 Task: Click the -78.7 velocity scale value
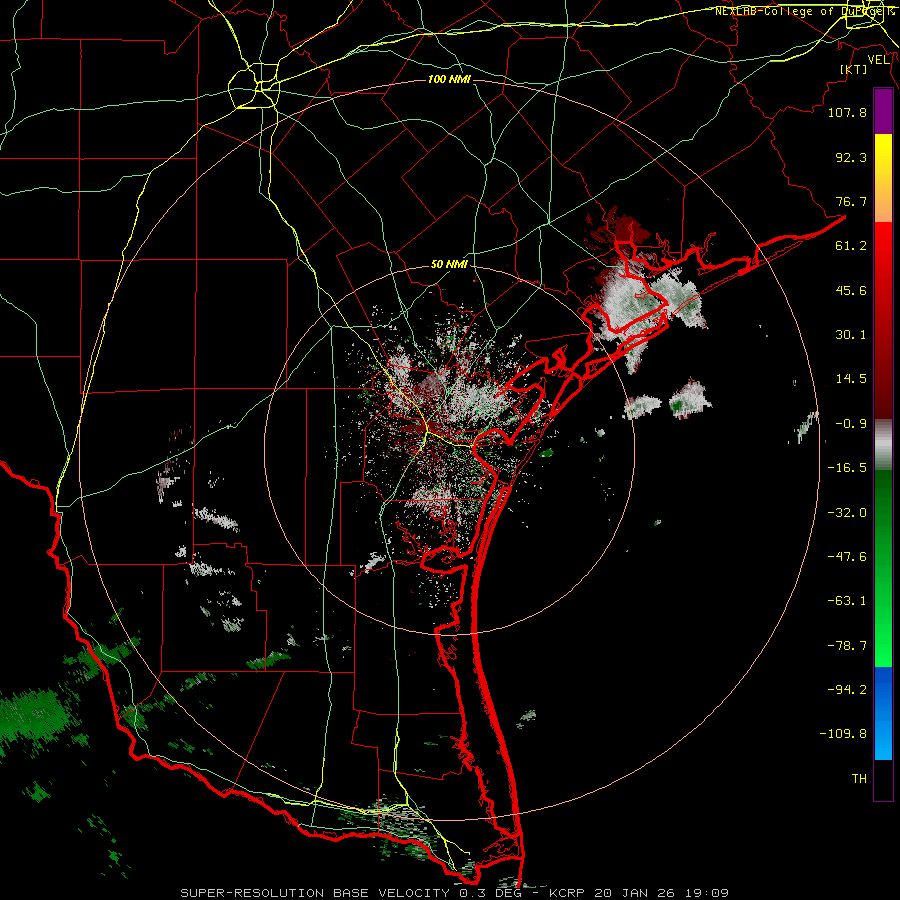tap(847, 646)
